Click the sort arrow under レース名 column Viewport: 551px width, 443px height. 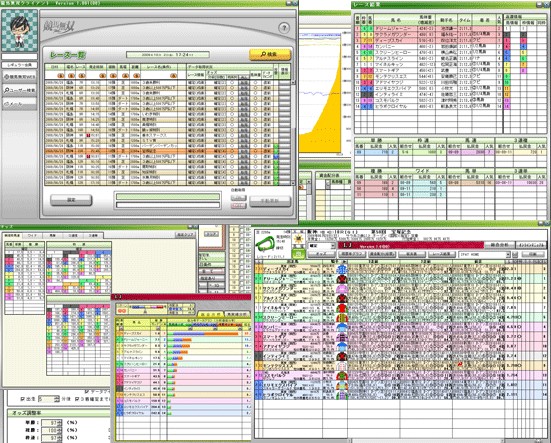click(173, 76)
